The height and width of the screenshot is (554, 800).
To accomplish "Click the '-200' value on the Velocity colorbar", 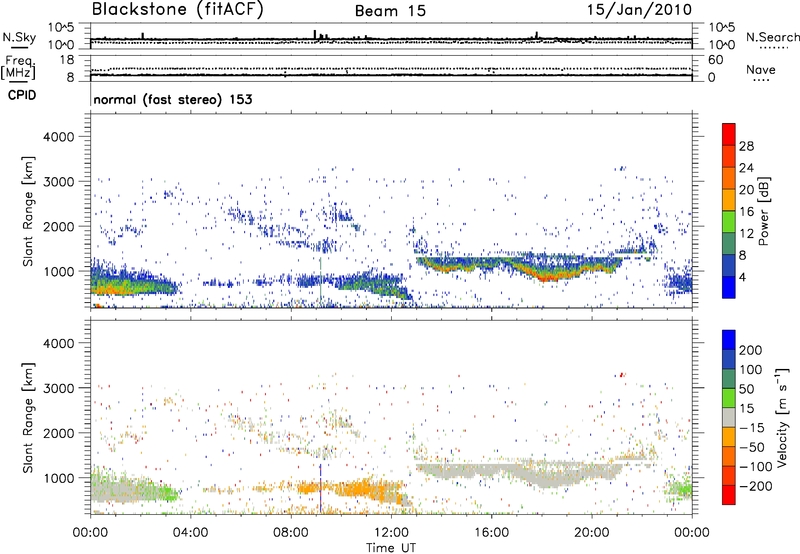I will point(756,486).
